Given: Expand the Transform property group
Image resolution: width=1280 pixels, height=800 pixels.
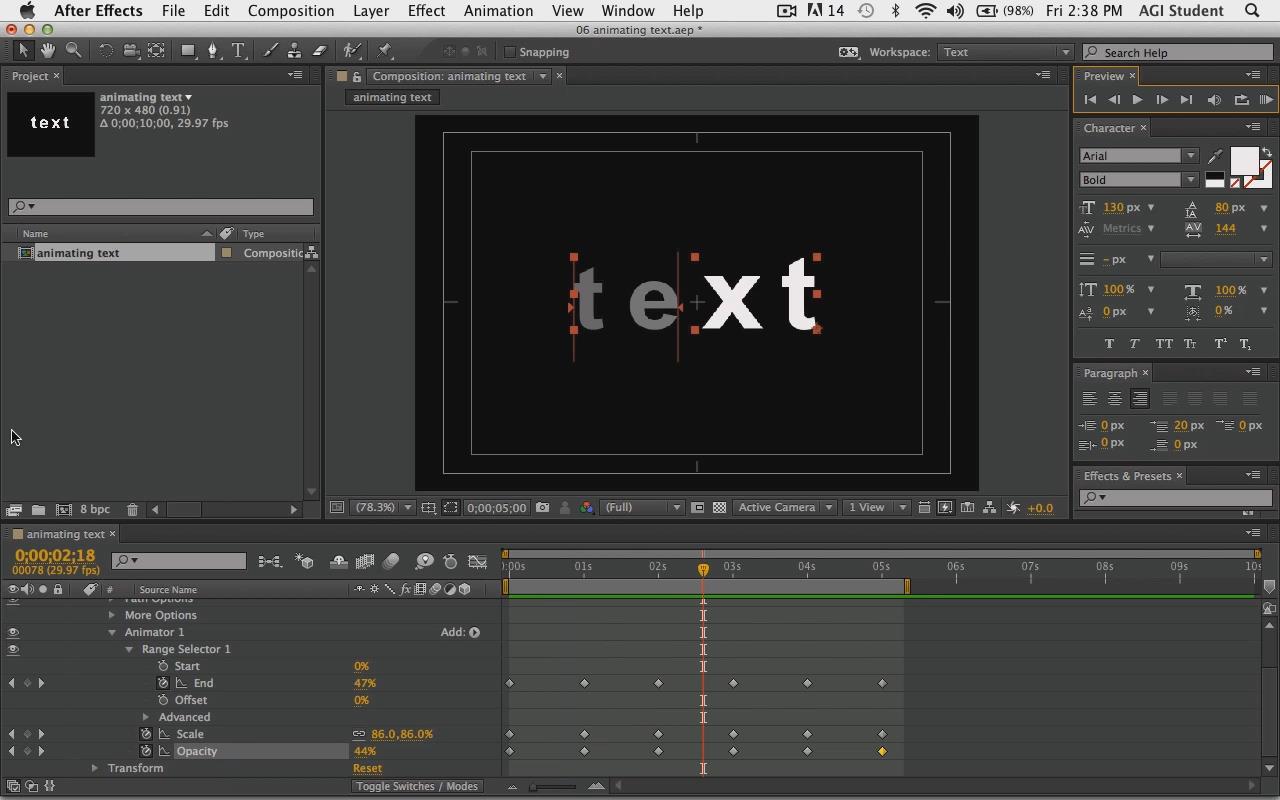Looking at the screenshot, I should pos(95,768).
